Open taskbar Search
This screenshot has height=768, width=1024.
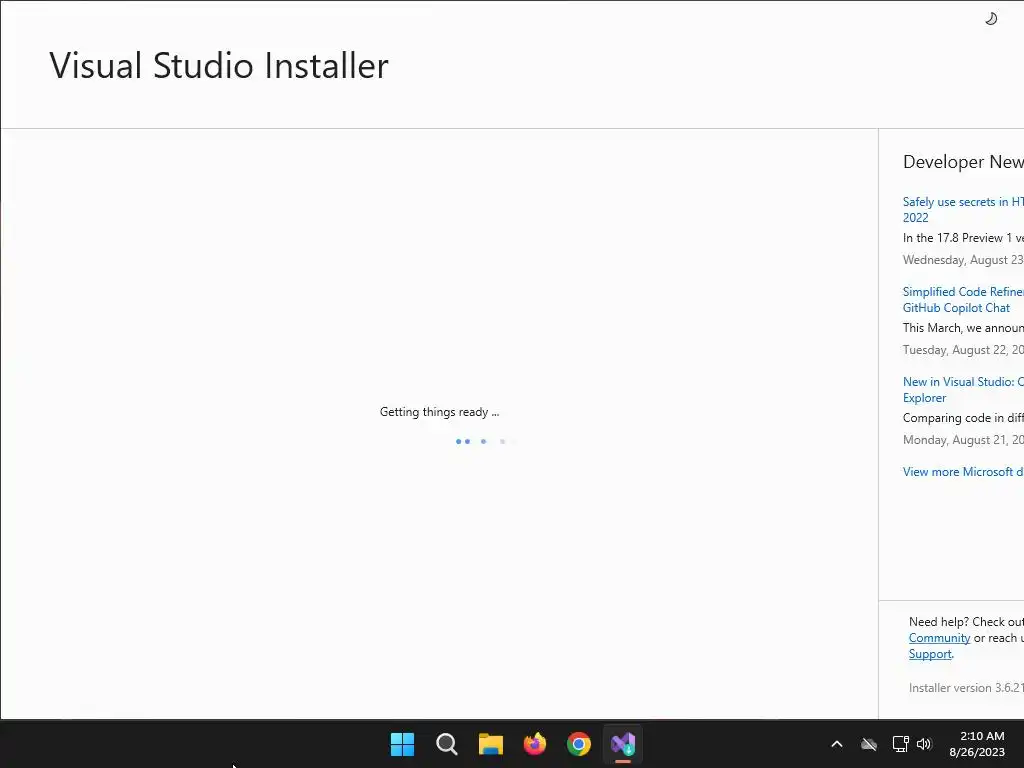click(x=447, y=744)
